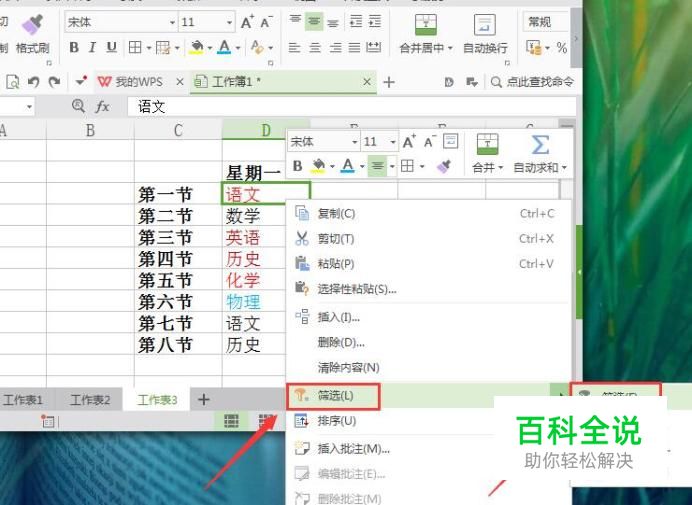Click font color A in mini toolbar
692x505 pixels.
(x=348, y=166)
